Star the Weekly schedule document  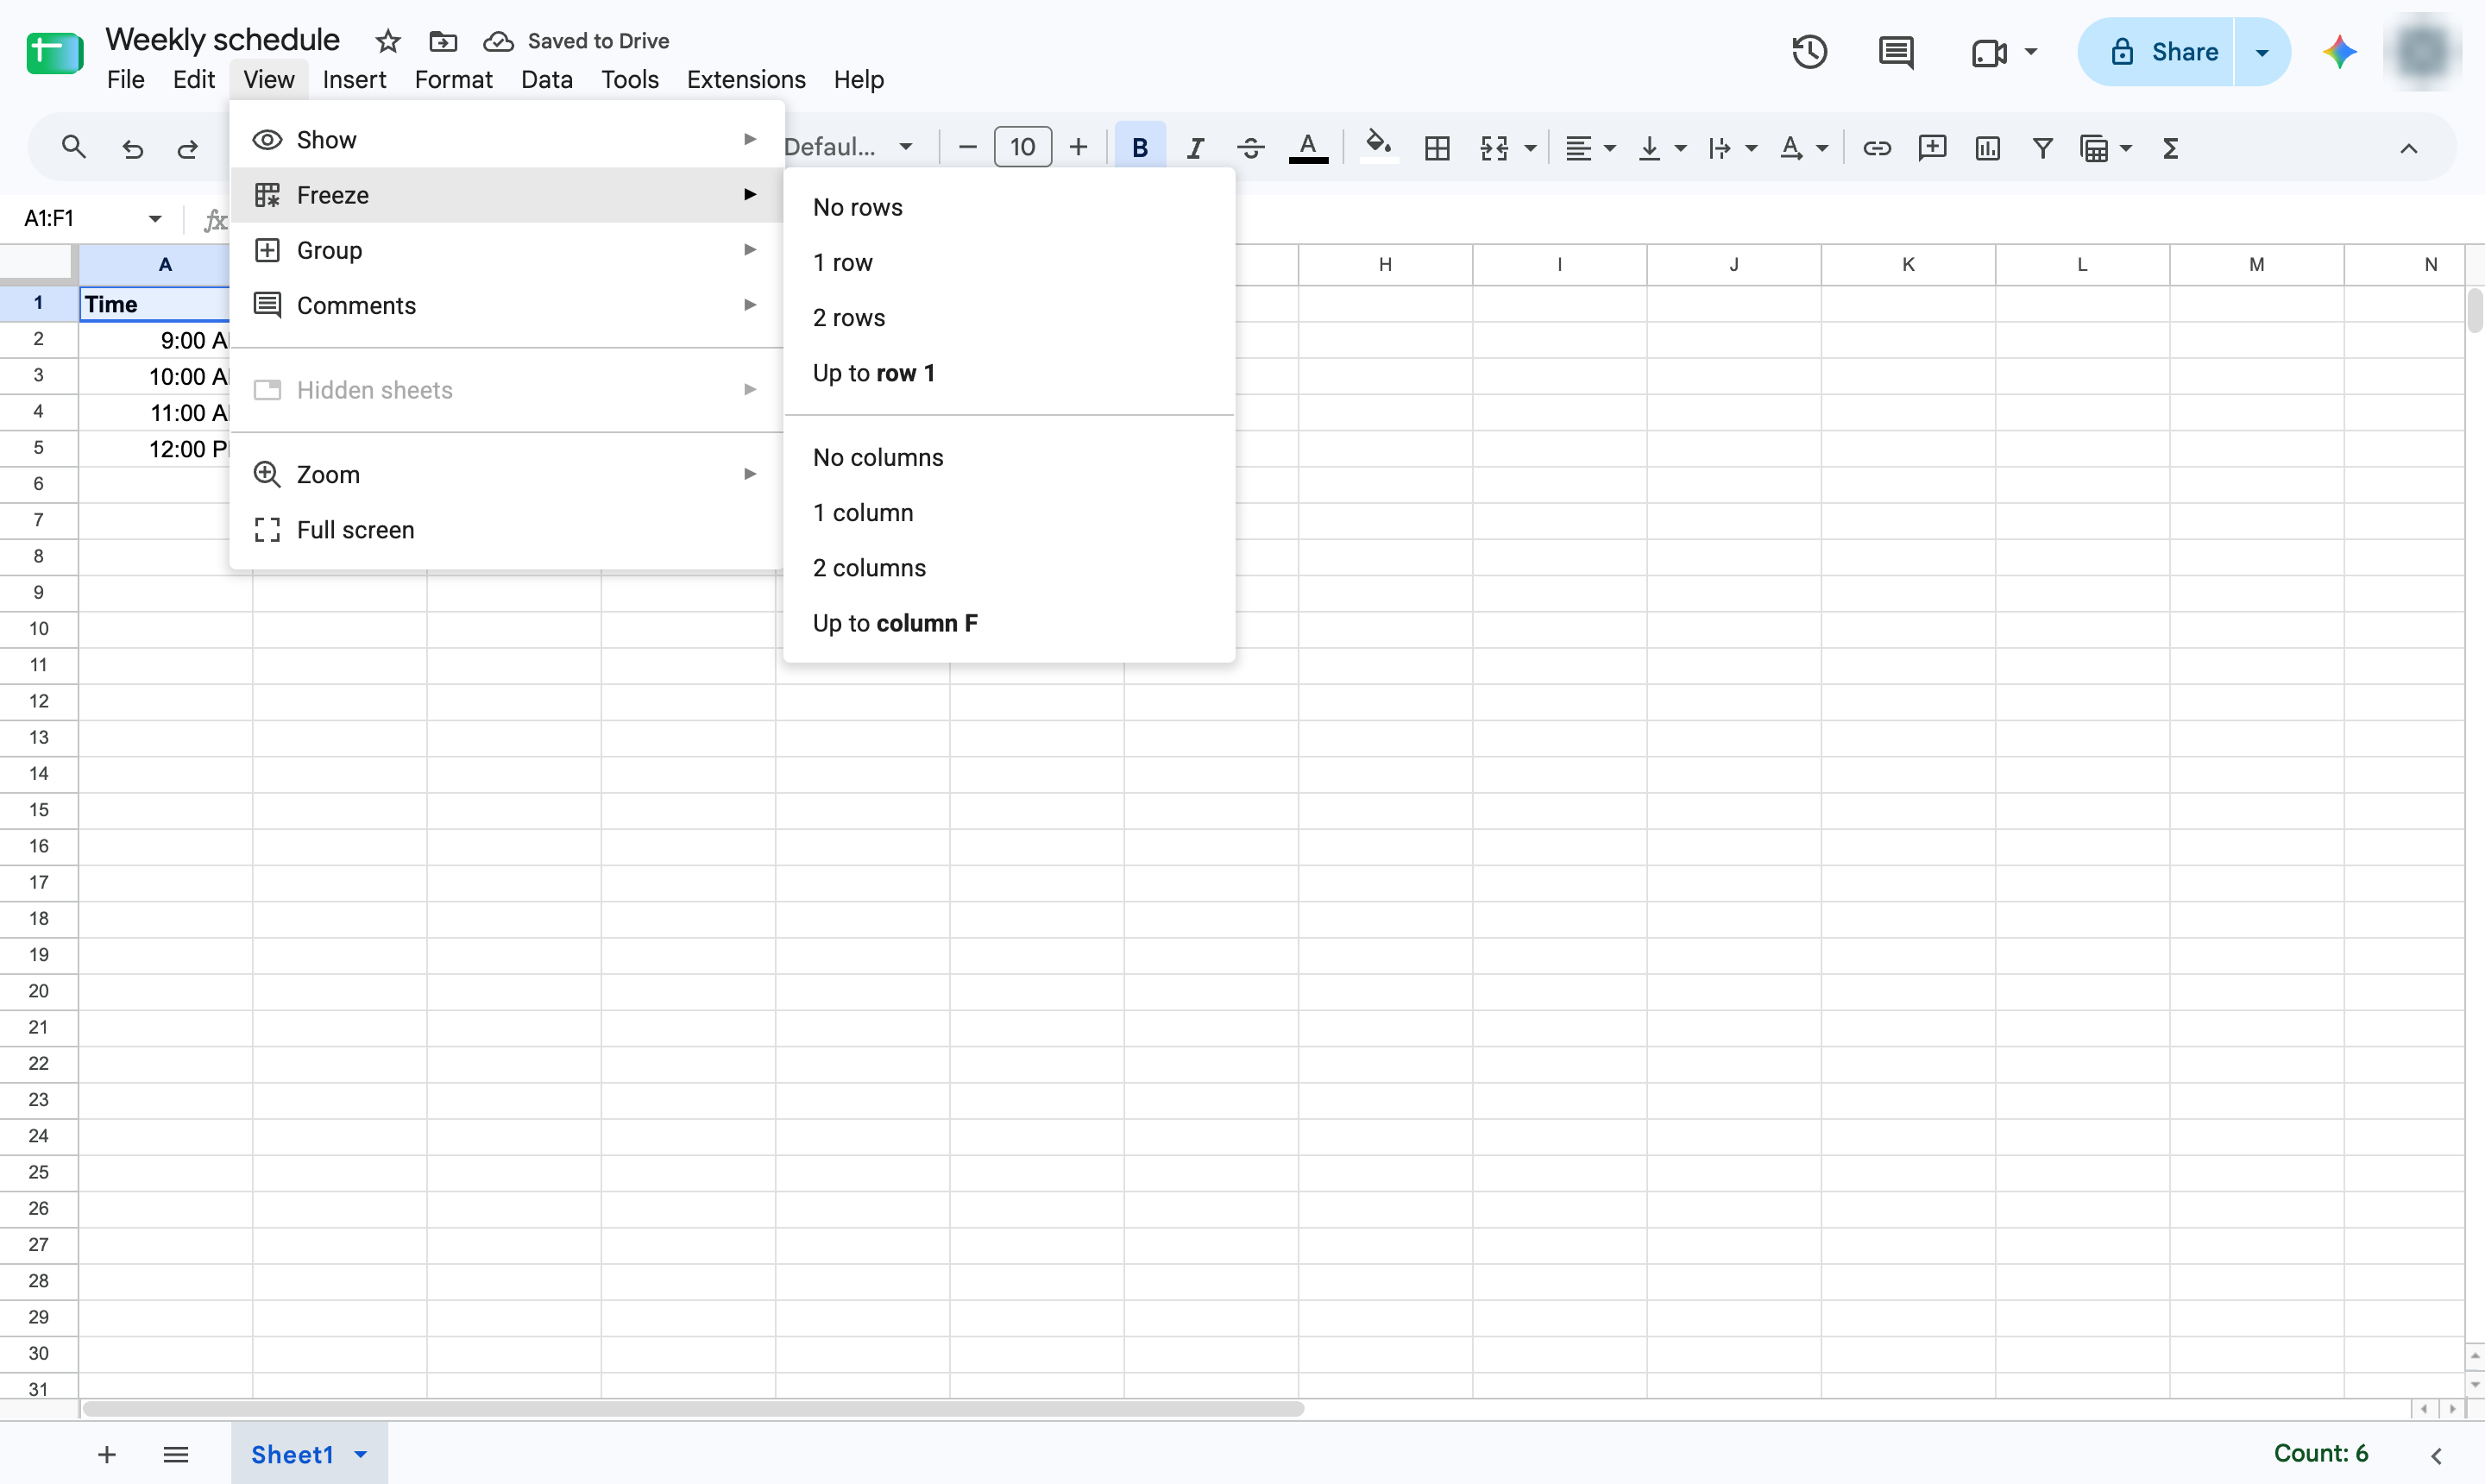[x=388, y=41]
